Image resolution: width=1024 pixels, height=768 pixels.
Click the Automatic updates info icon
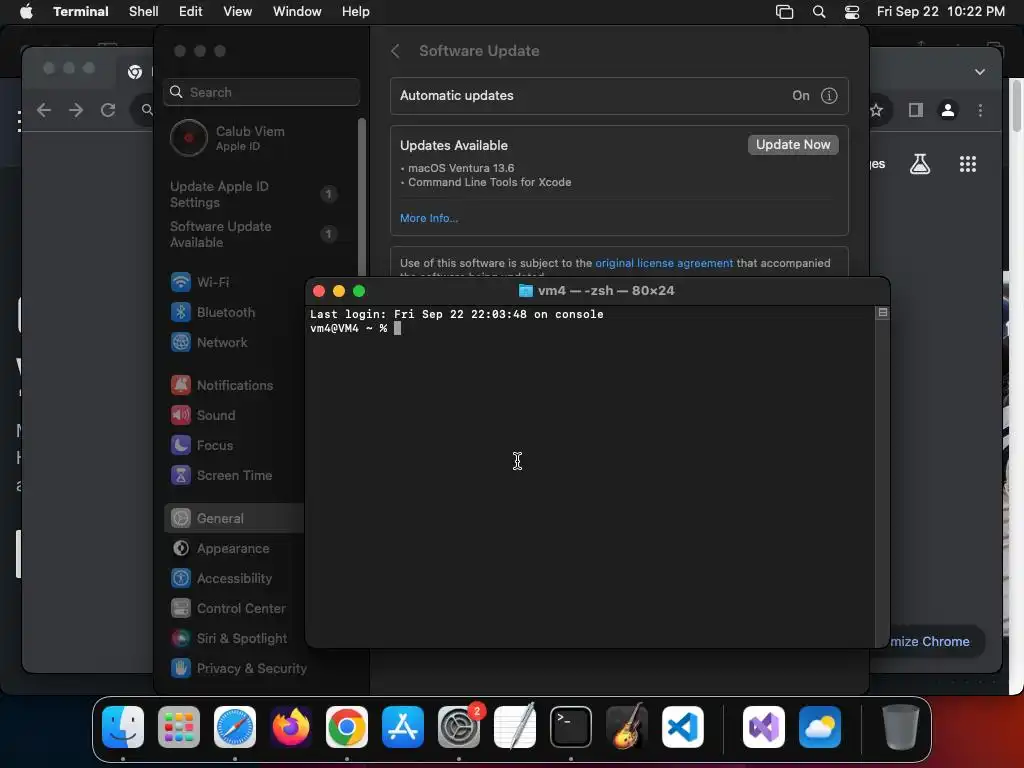click(x=829, y=95)
